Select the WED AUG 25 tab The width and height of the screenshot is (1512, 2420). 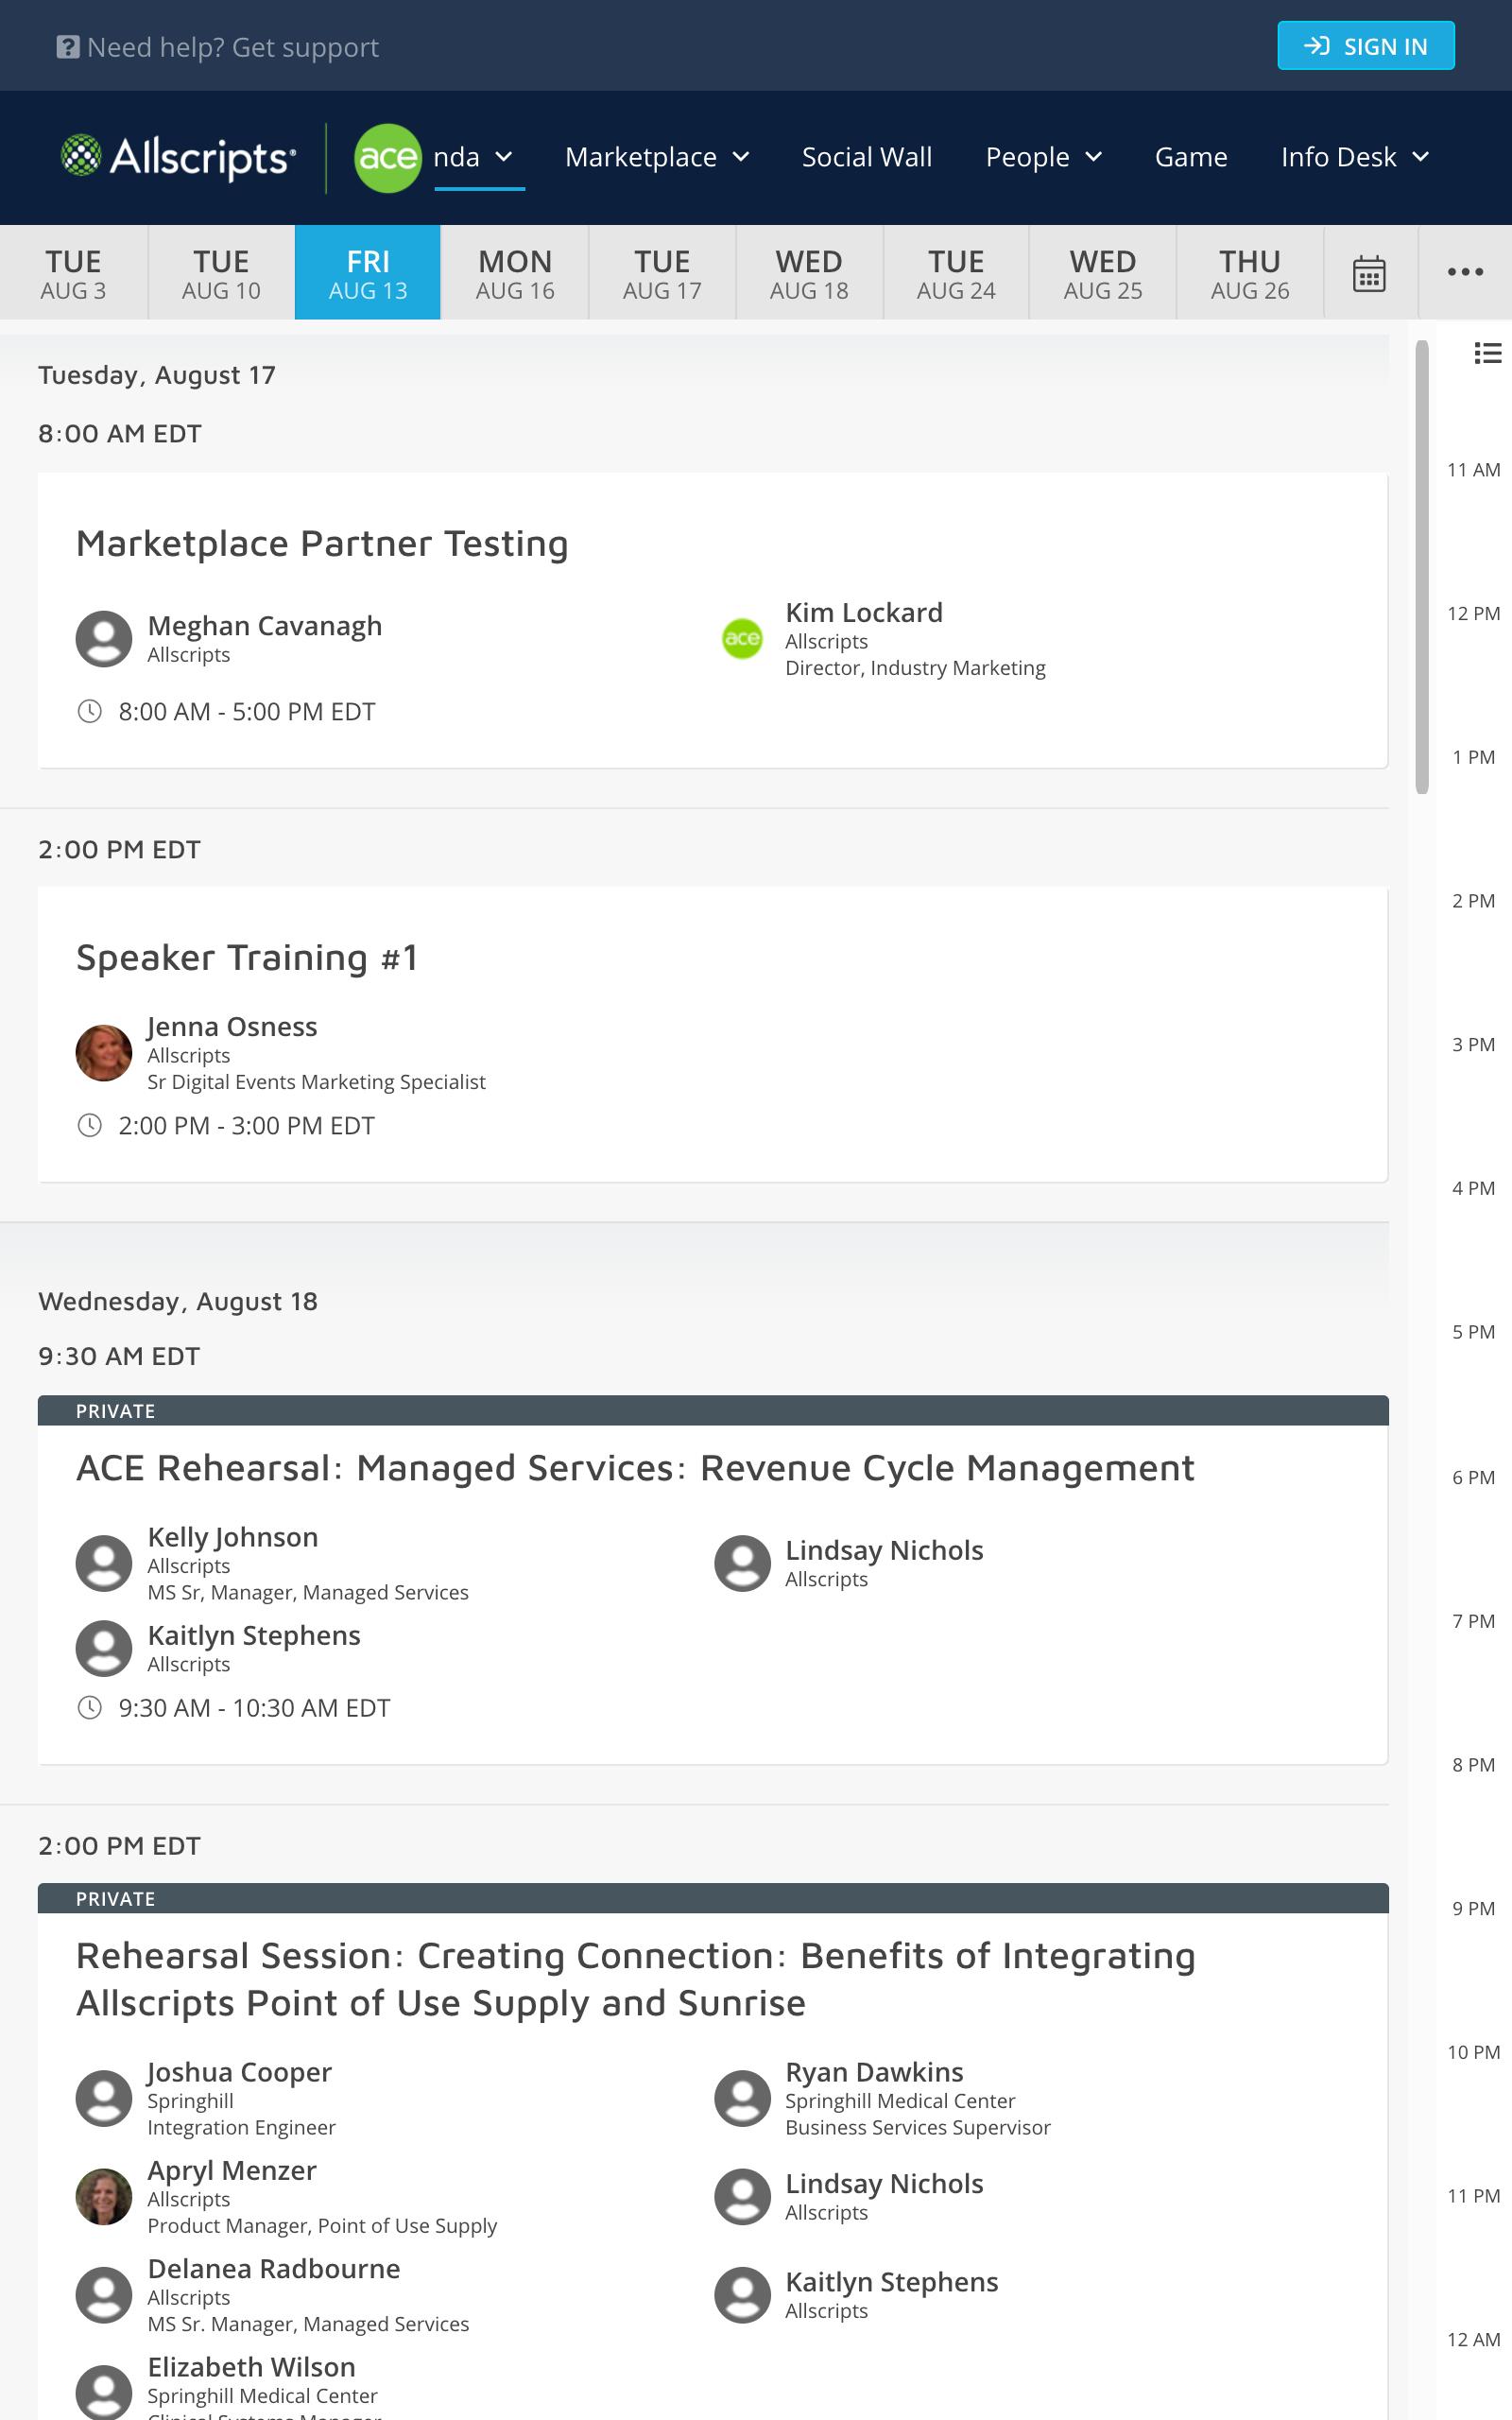[x=1102, y=273]
